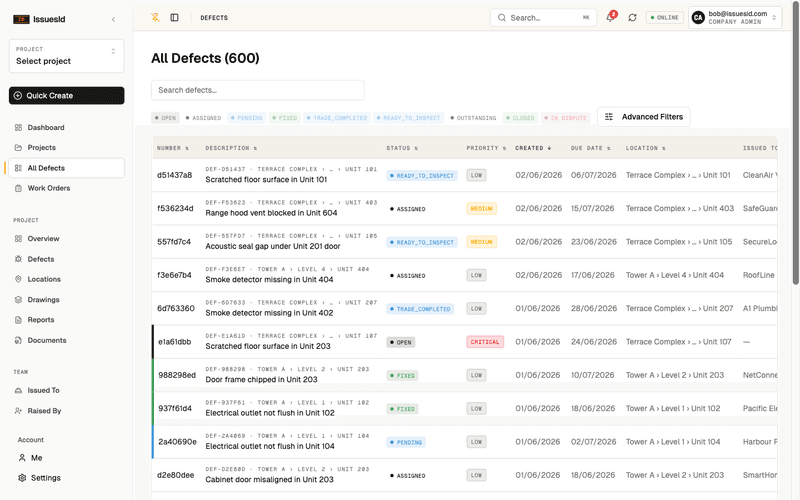Click the Dashboard icon in sidebar

pyautogui.click(x=18, y=128)
